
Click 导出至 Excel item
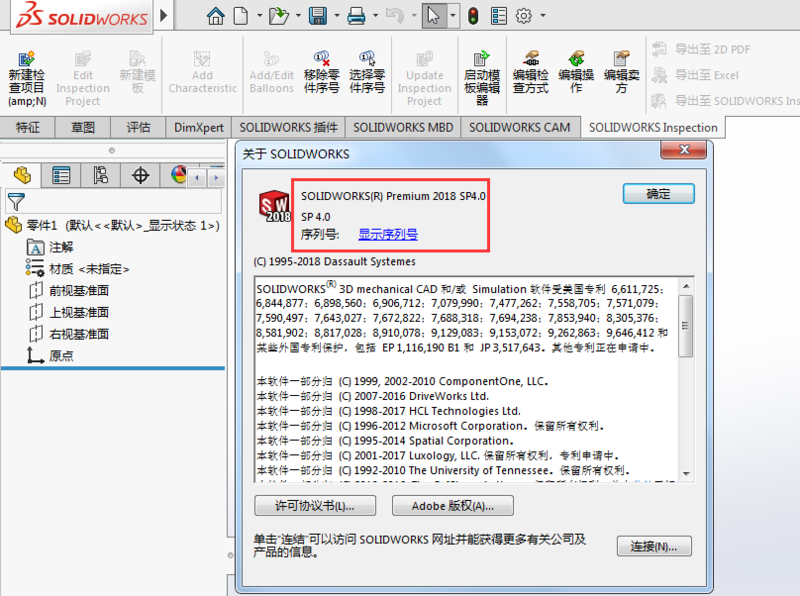point(695,75)
